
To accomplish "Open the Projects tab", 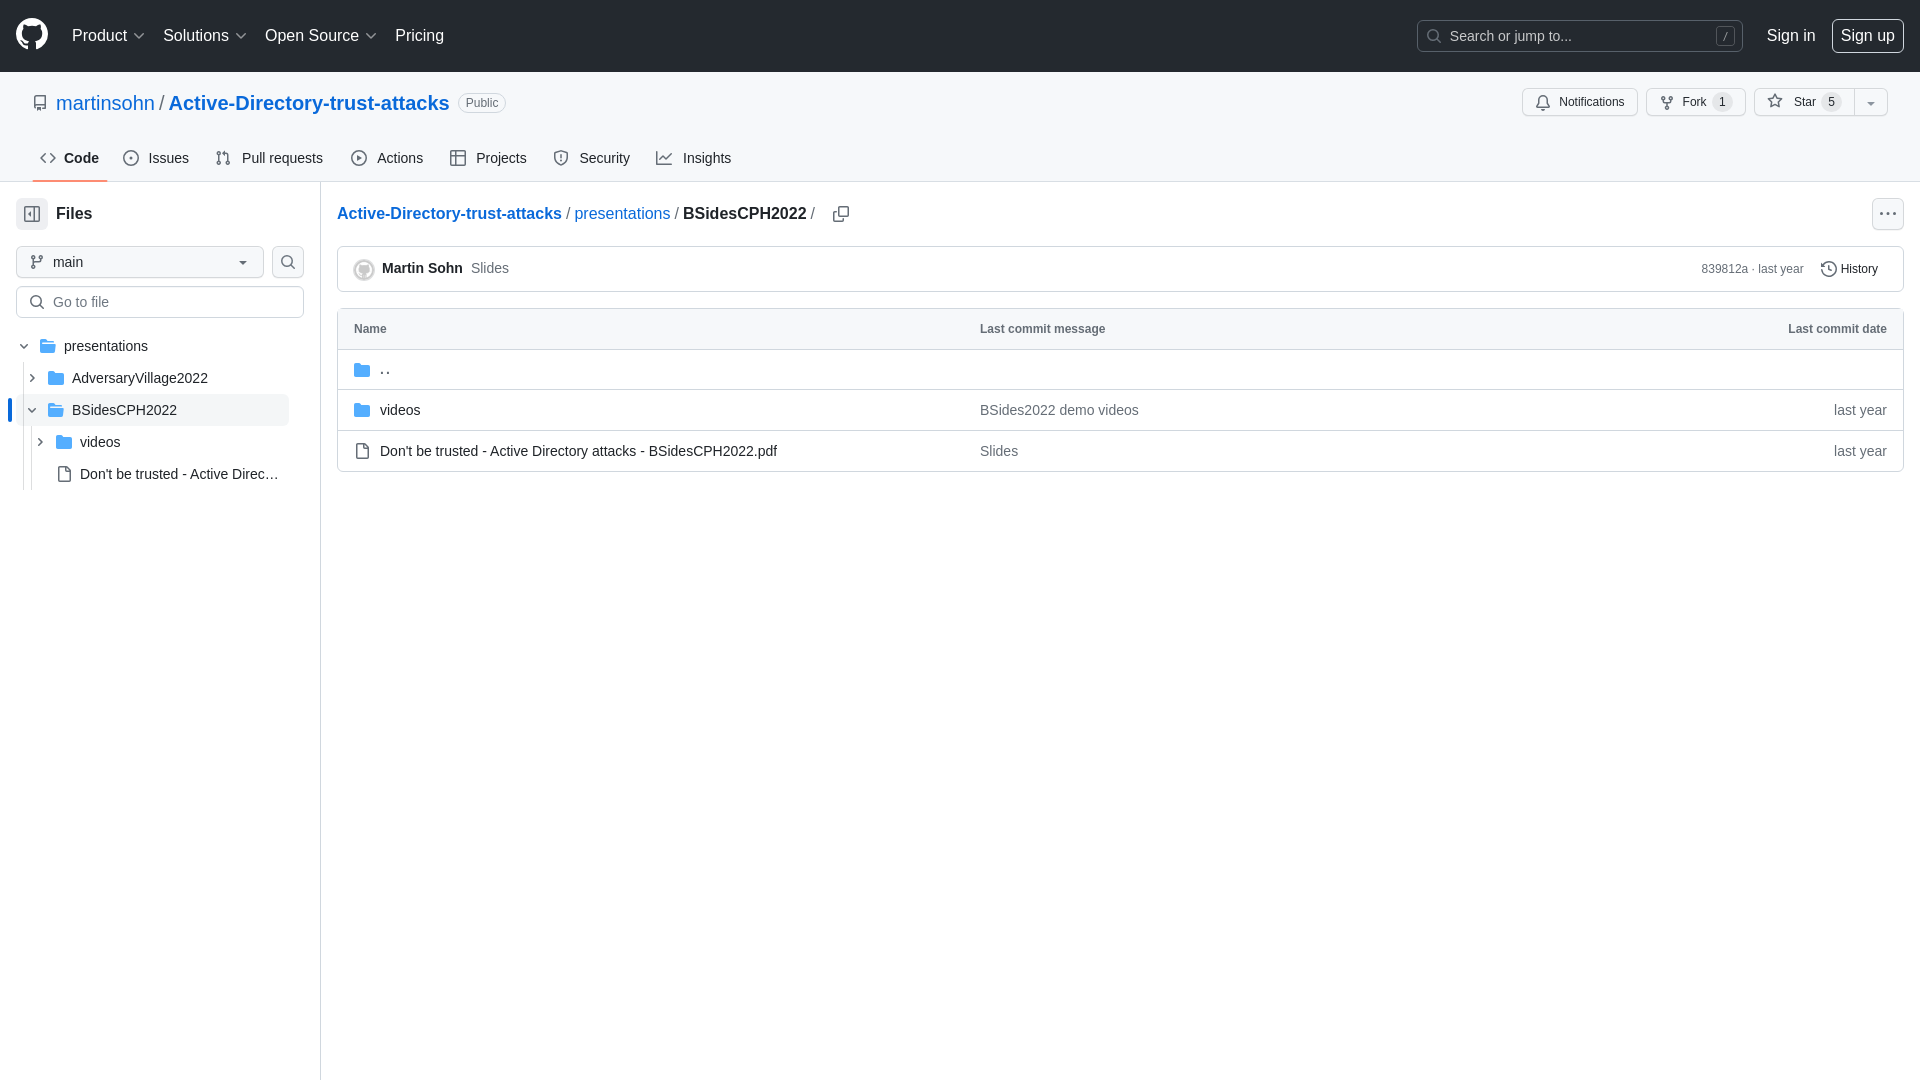I will point(488,158).
